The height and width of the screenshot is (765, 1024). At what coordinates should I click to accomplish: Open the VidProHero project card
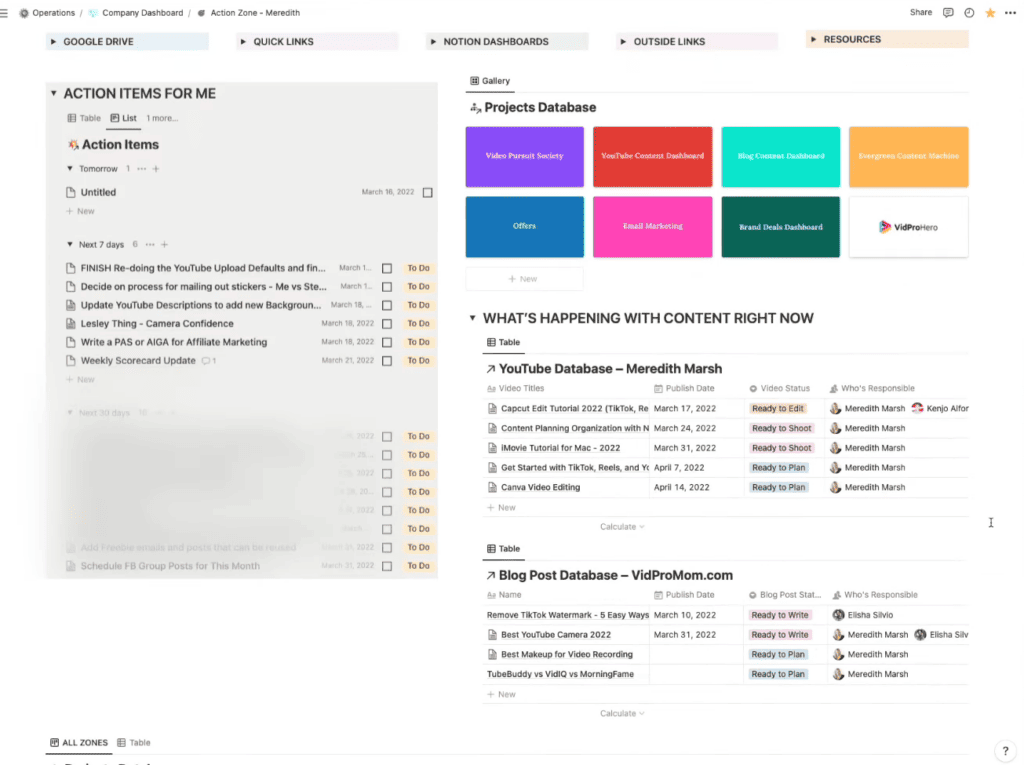click(908, 227)
